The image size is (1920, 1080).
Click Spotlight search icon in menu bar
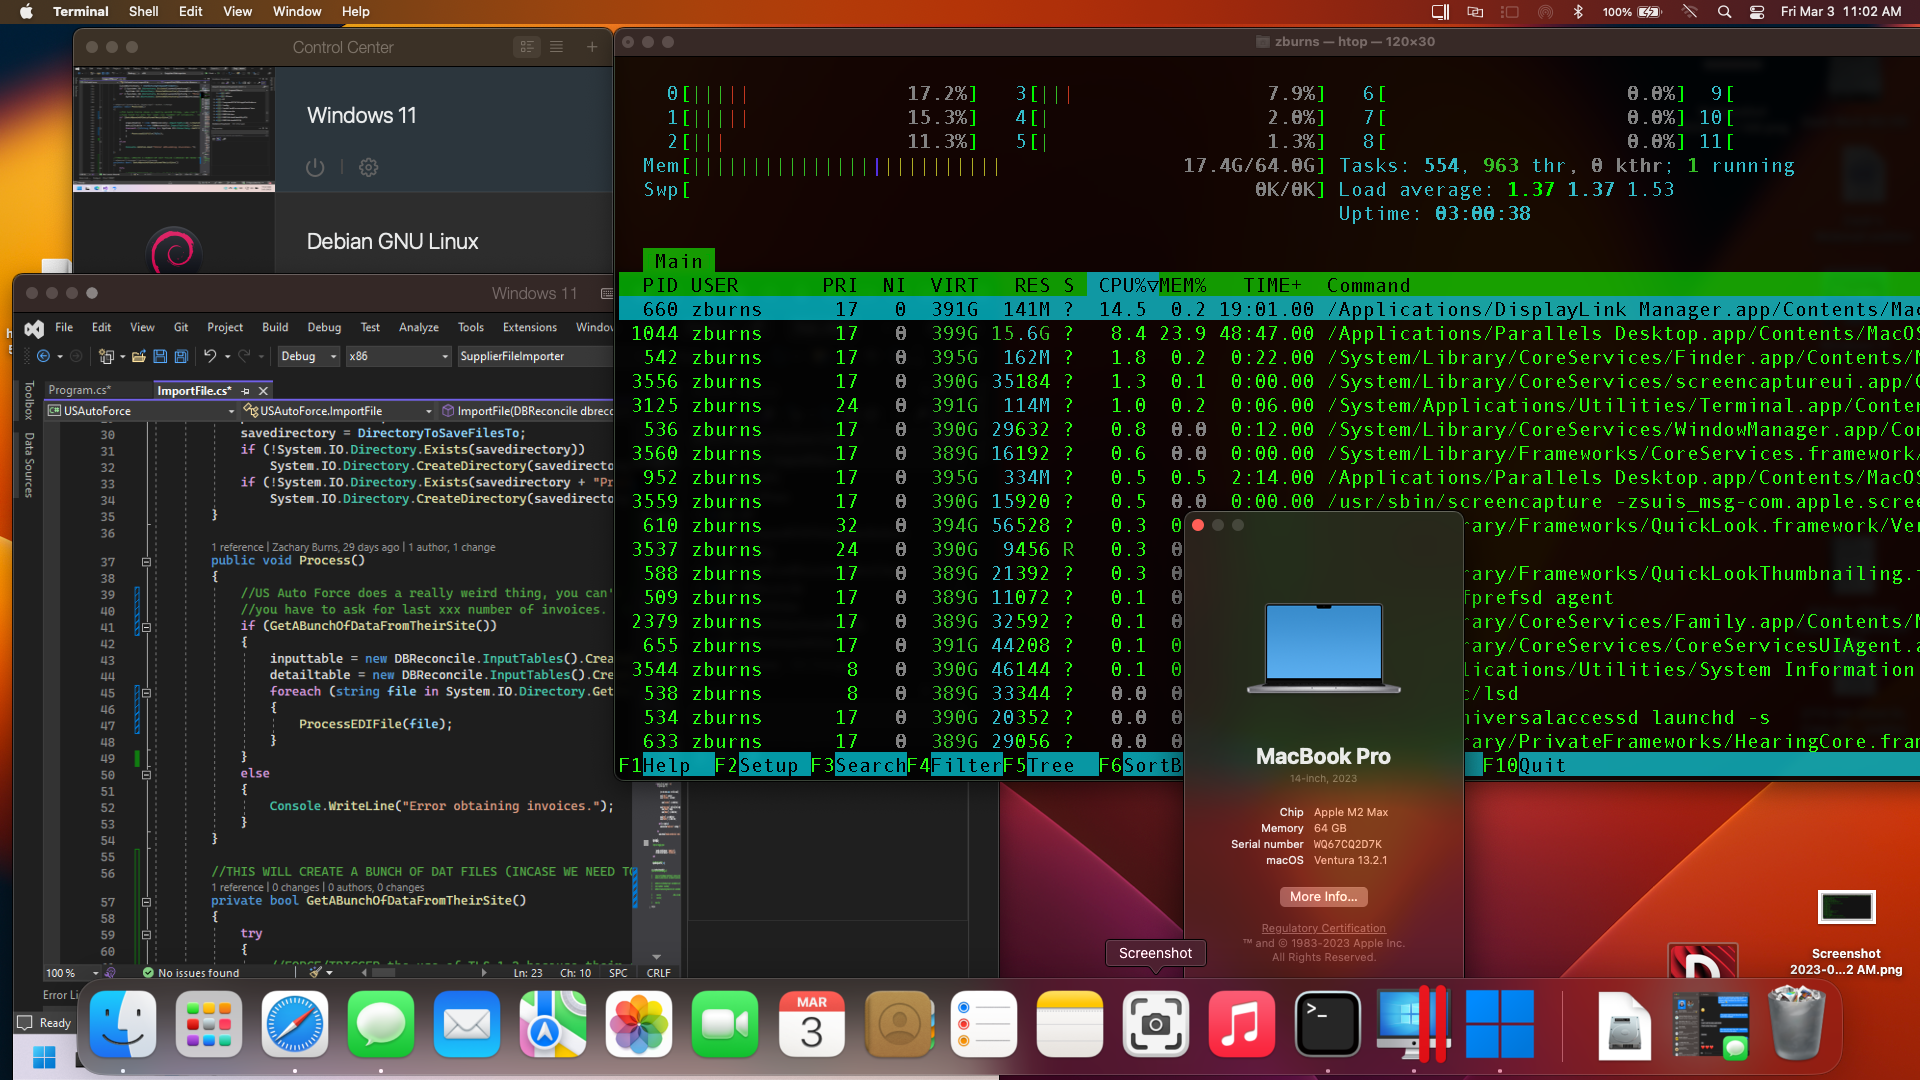[x=1724, y=12]
